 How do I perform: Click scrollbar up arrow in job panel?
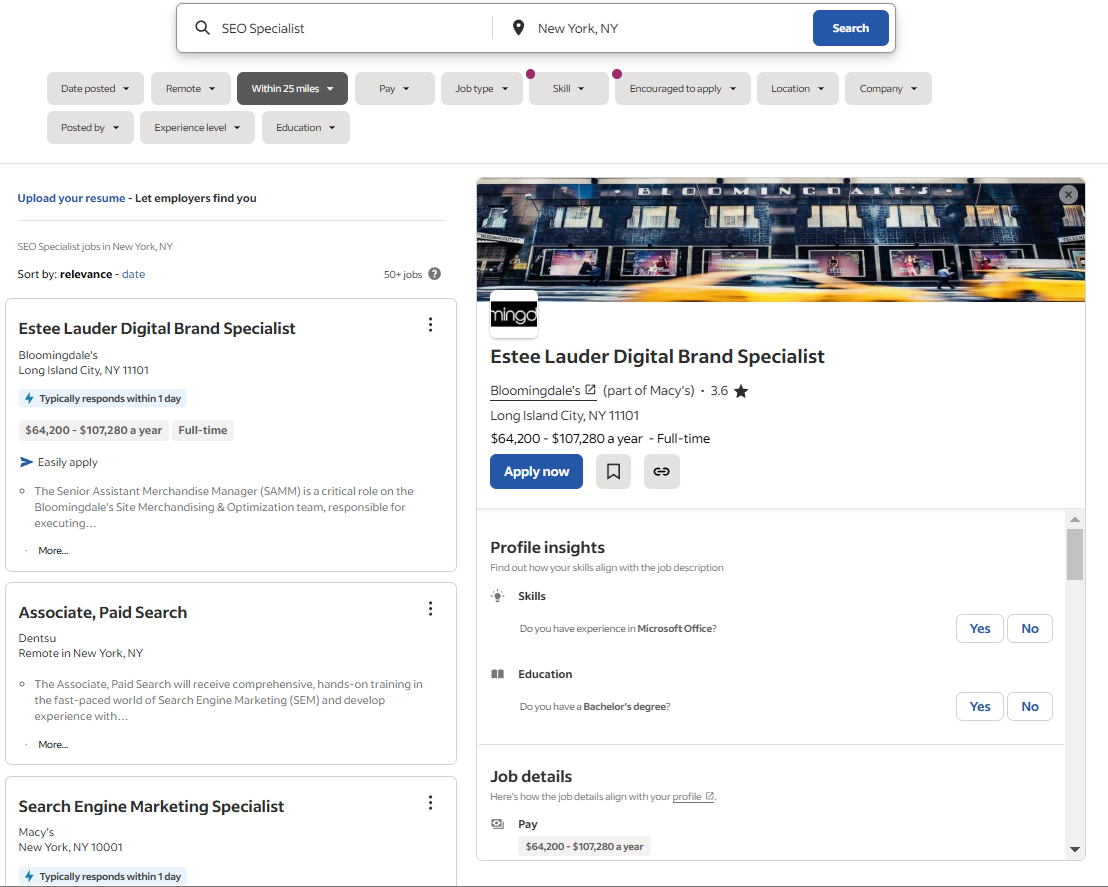[x=1075, y=519]
